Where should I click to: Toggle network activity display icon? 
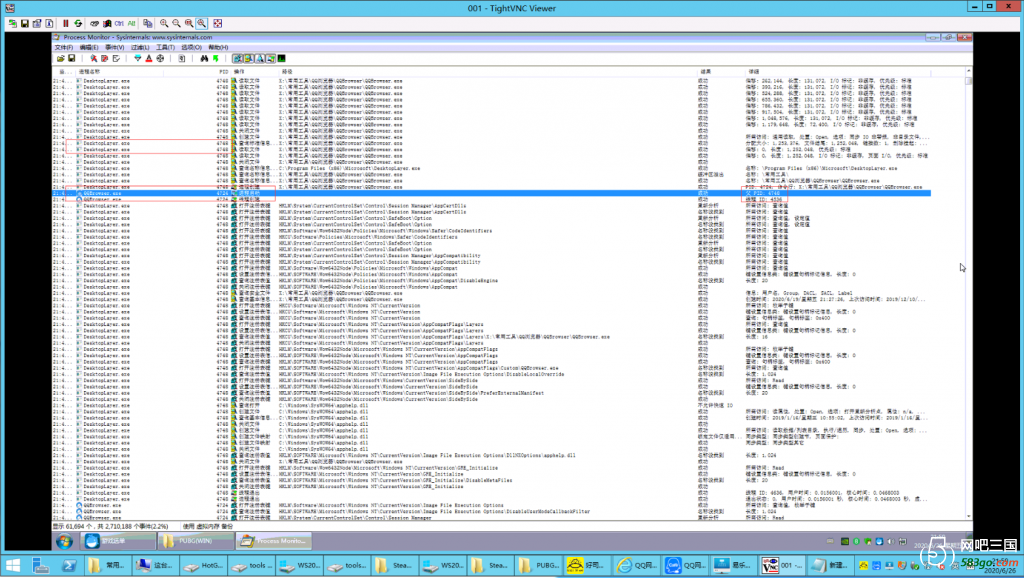pyautogui.click(x=260, y=59)
